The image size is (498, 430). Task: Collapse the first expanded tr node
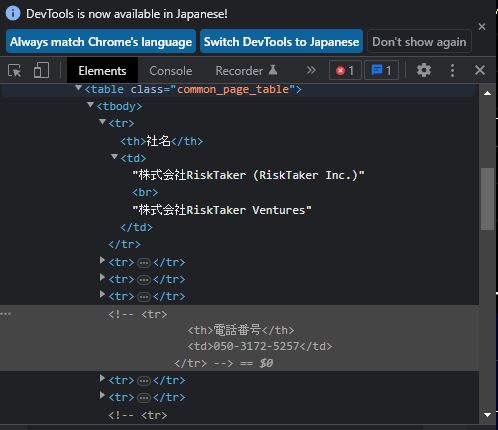click(x=103, y=122)
